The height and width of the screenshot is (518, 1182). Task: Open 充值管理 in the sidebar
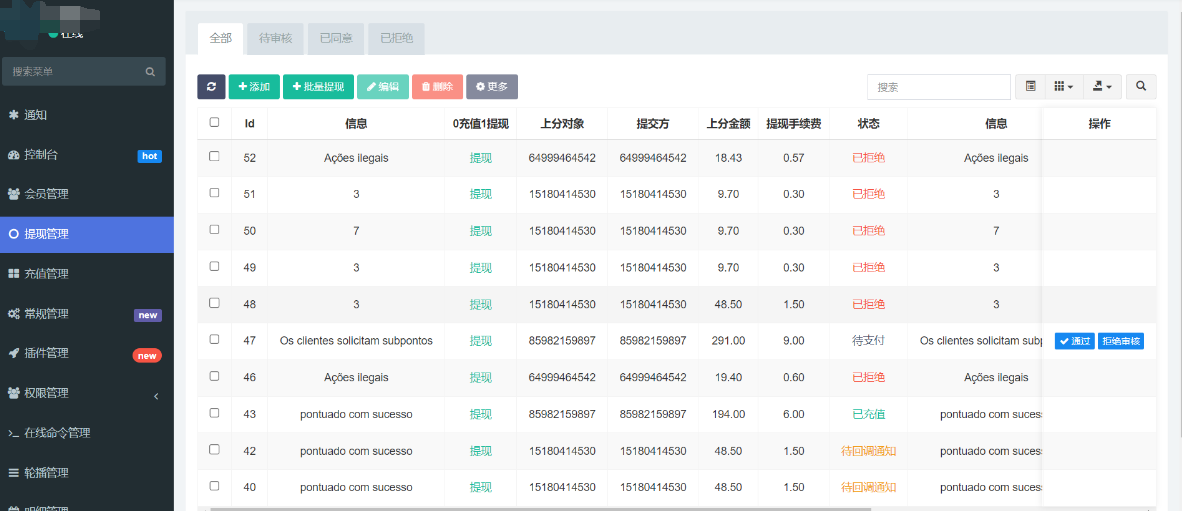[x=46, y=274]
